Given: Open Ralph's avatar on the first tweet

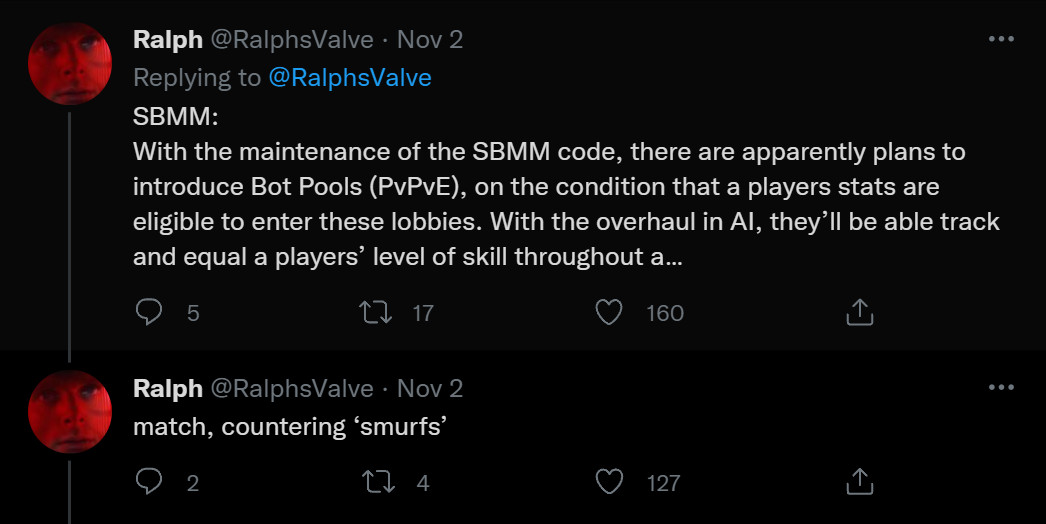Looking at the screenshot, I should coord(69,63).
